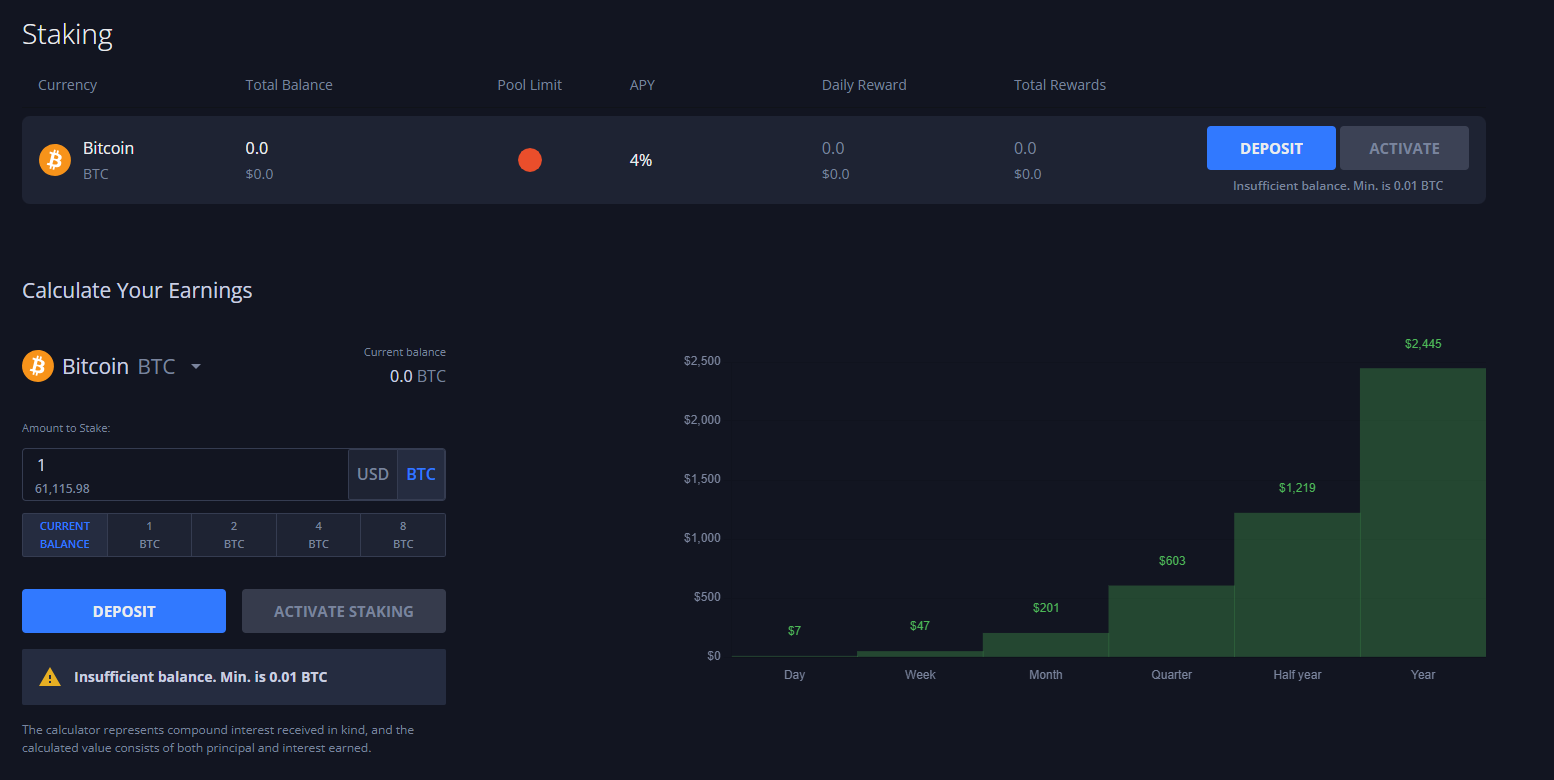Viewport: 1554px width, 780px height.
Task: Switch amount unit to USD
Action: (373, 474)
